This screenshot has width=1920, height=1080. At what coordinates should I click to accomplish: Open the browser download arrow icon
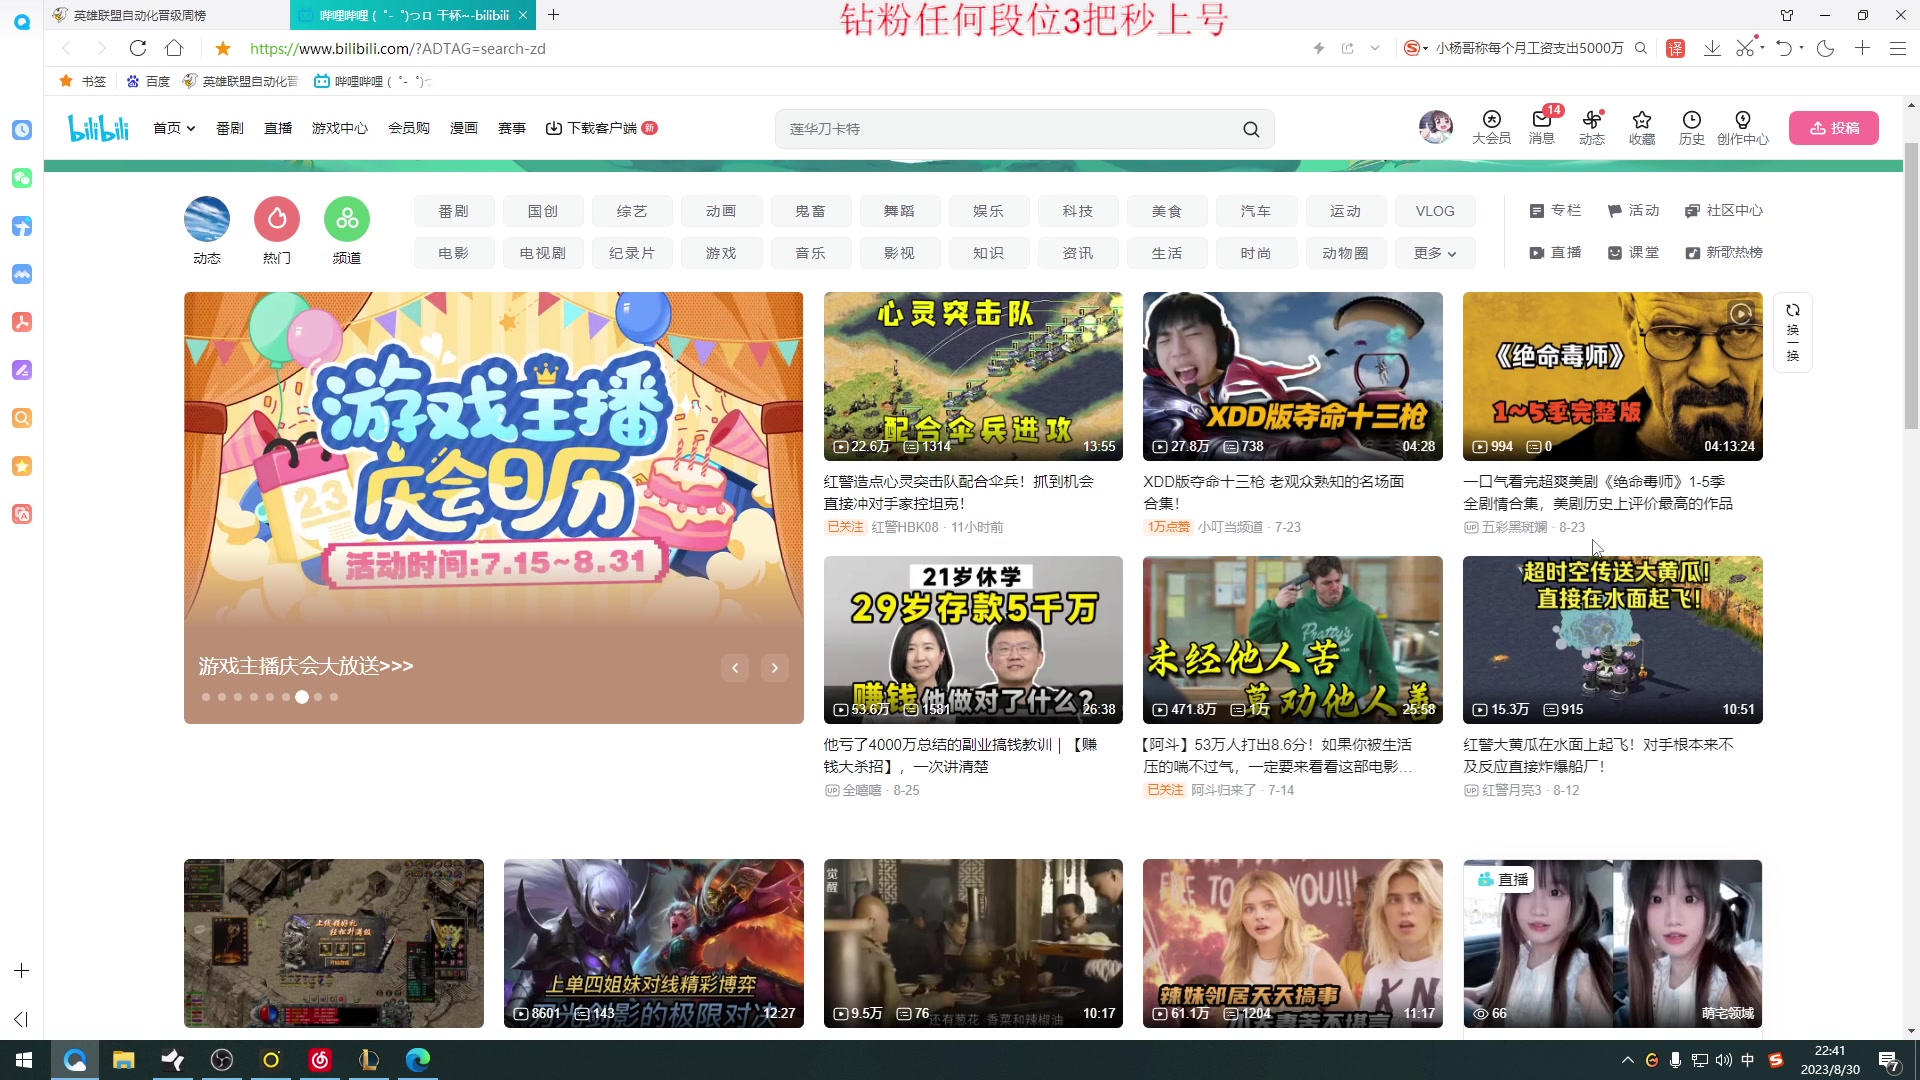(1712, 48)
